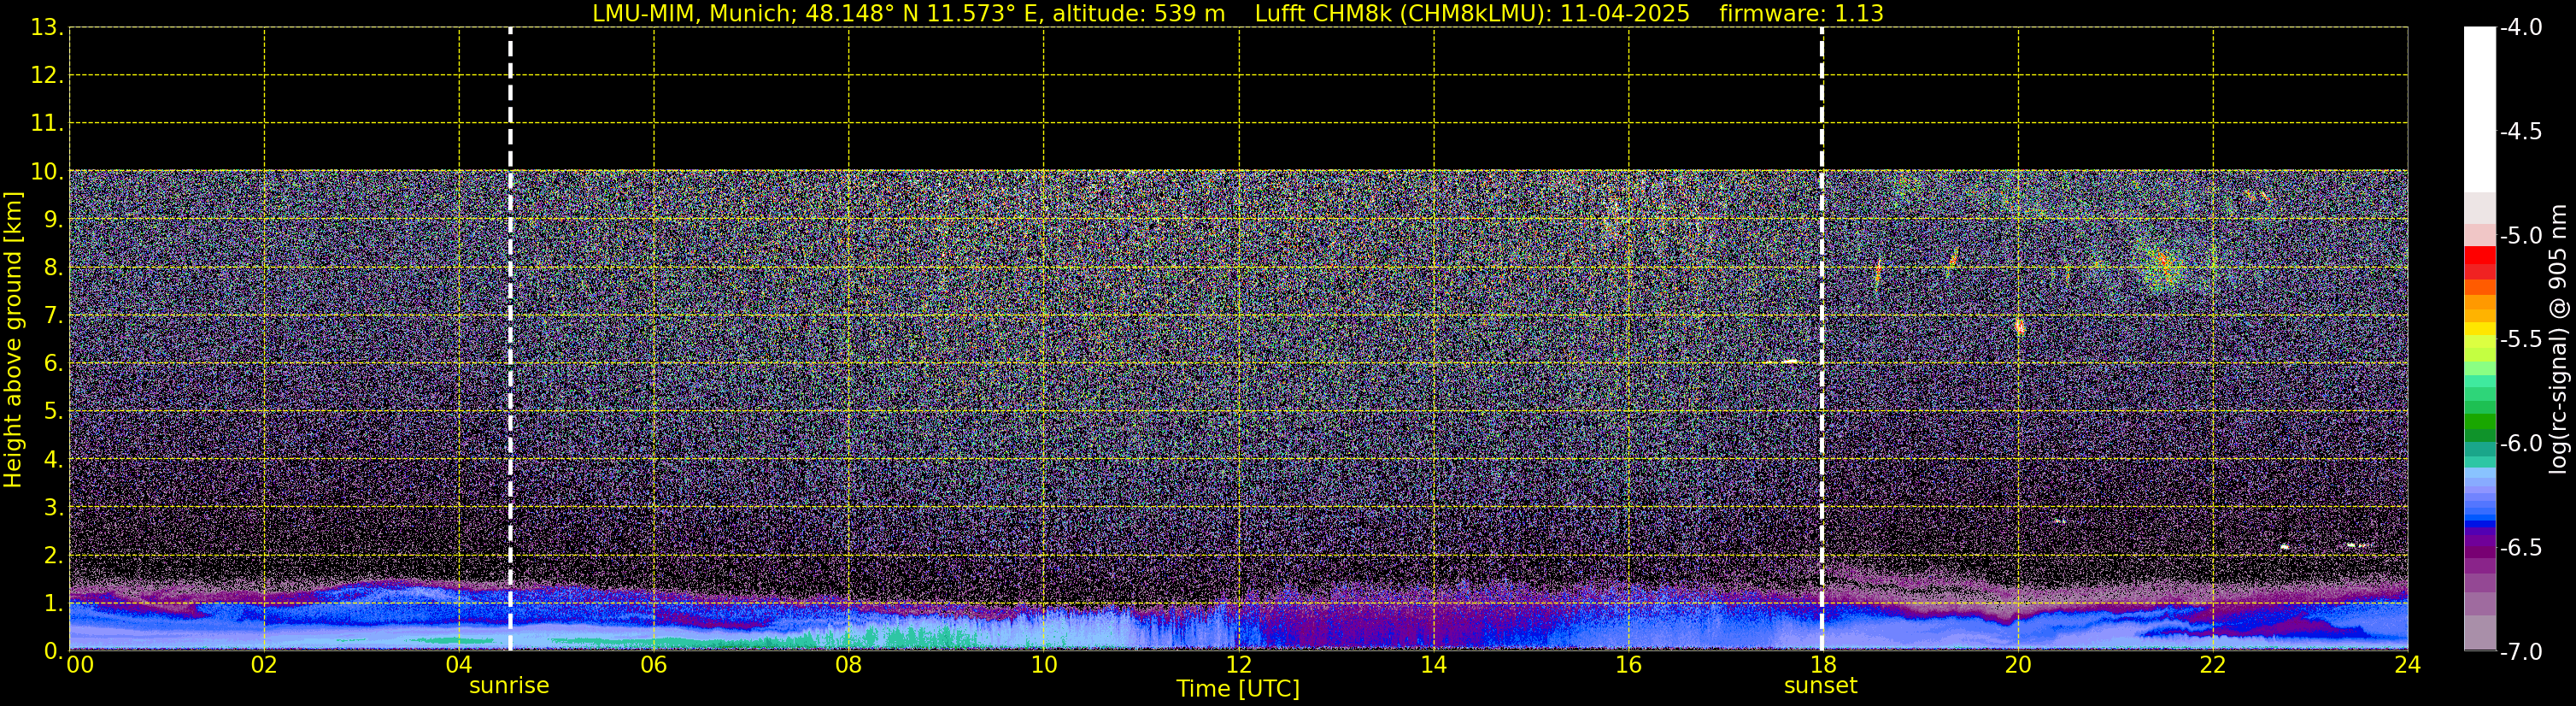The height and width of the screenshot is (706, 2576).
Task: Click the '22' time axis tick label
Action: click(2213, 665)
